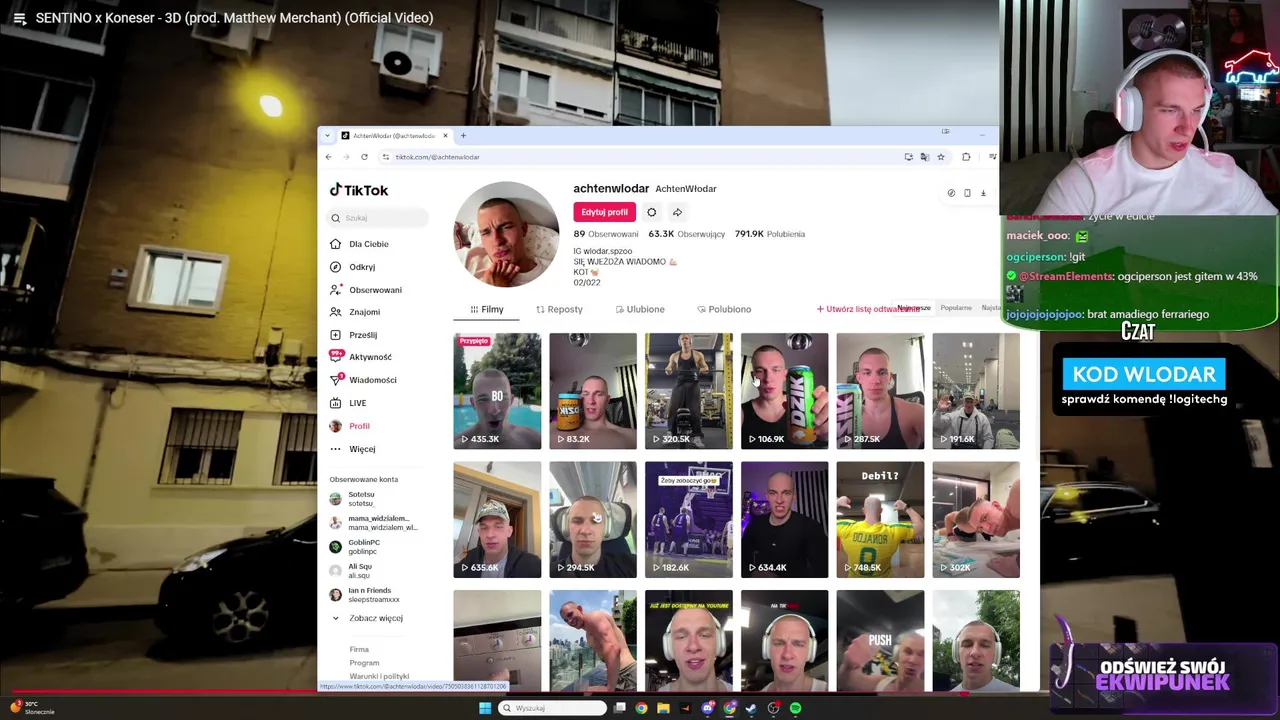The image size is (1280, 720).
Task: Switch to Reposty tab
Action: pos(559,309)
